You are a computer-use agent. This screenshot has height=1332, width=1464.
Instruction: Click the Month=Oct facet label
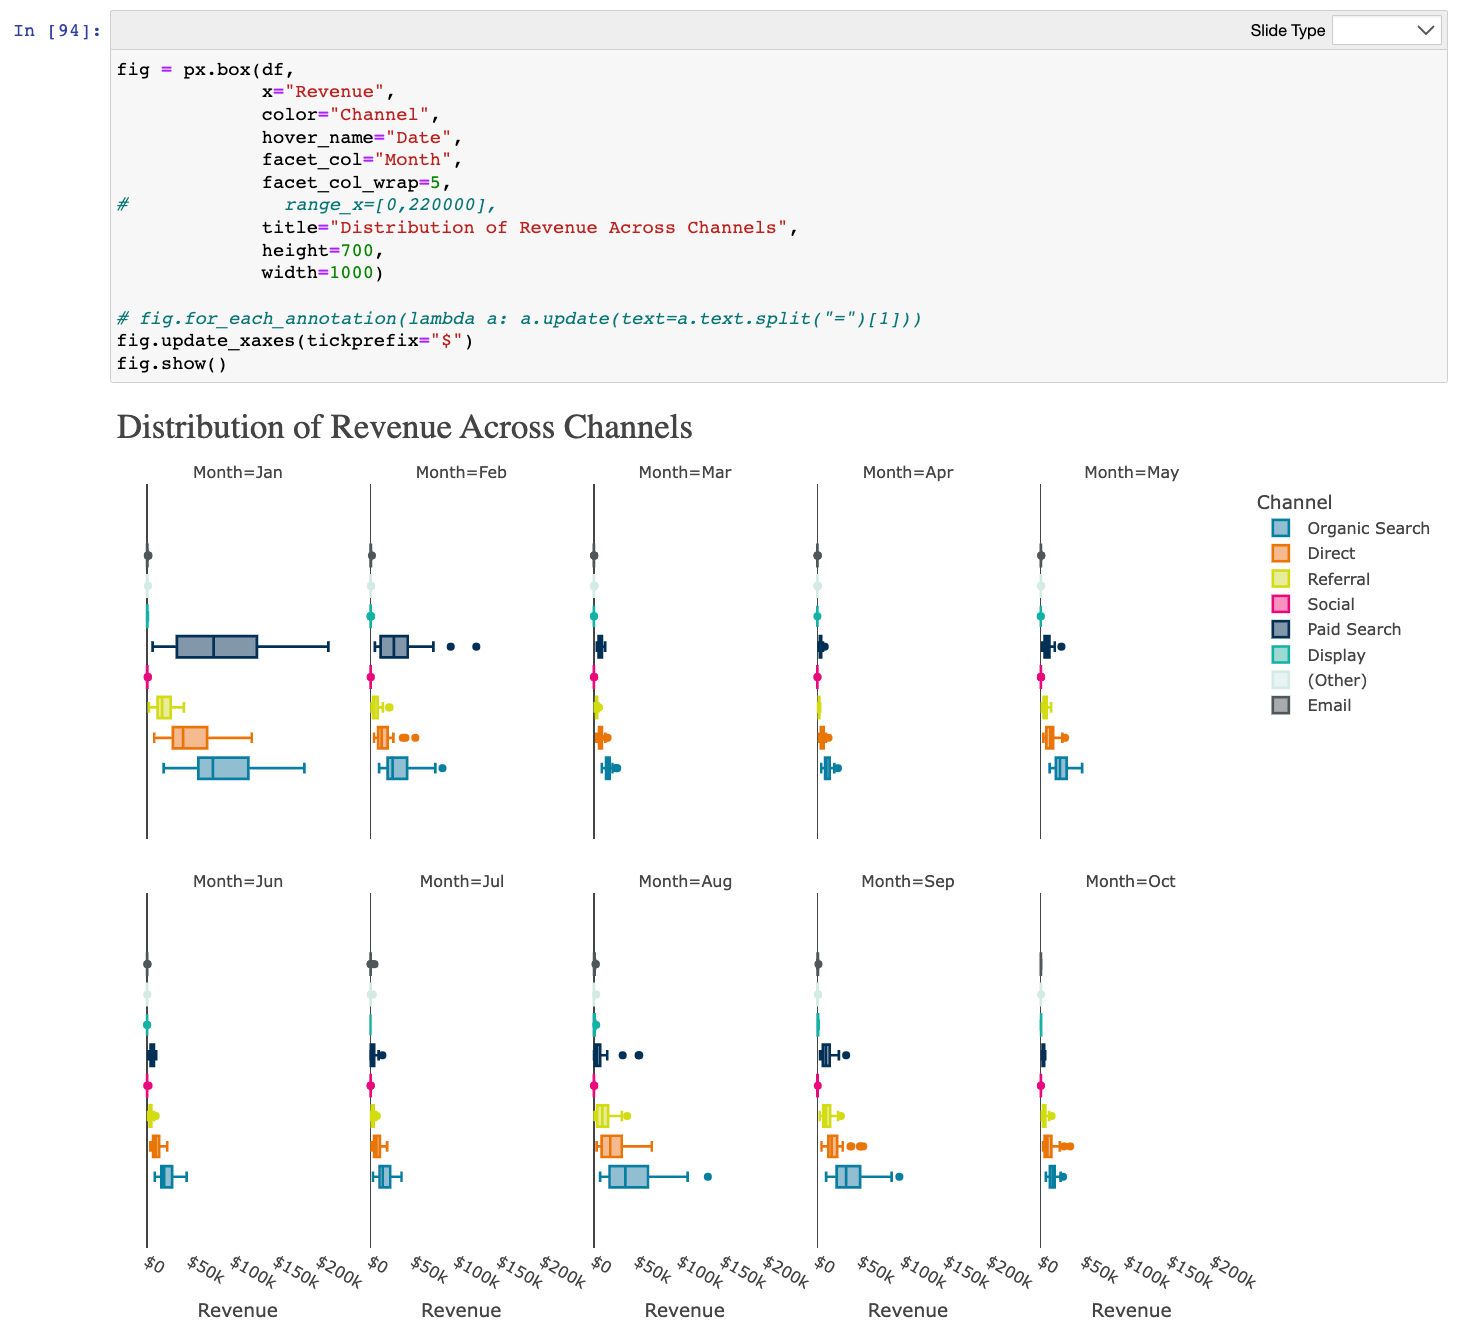pos(1130,881)
